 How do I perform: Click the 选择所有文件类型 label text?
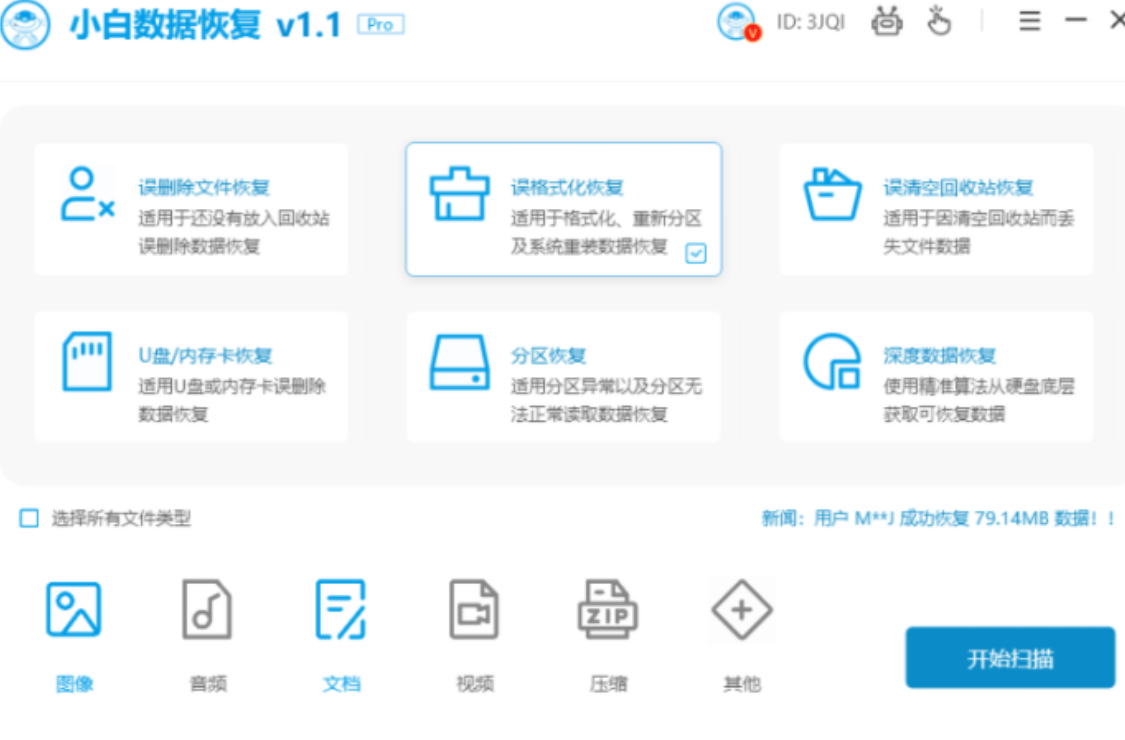click(x=121, y=518)
